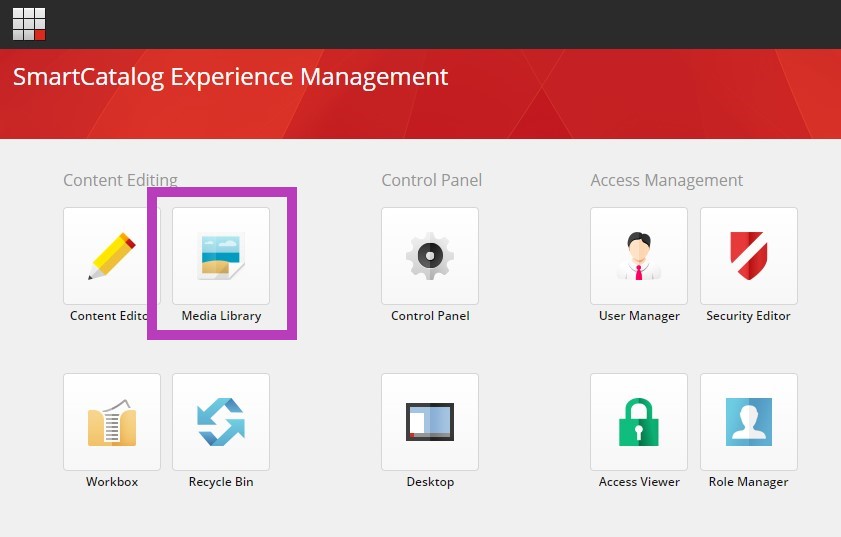Launch the Control Panel gear tile
This screenshot has height=537, width=841.
click(430, 256)
